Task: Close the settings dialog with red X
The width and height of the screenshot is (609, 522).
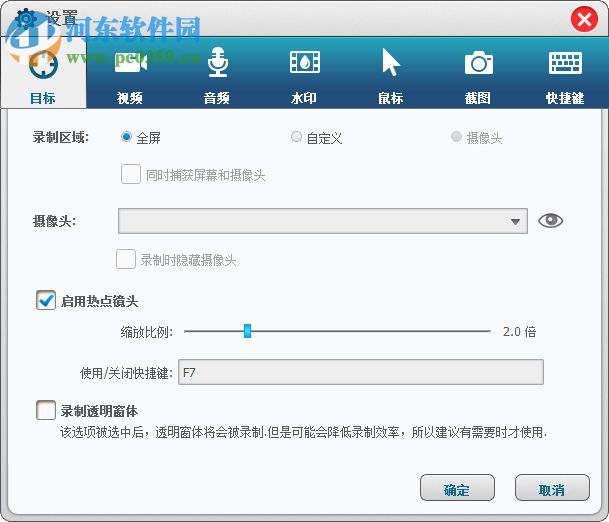Action: point(584,19)
